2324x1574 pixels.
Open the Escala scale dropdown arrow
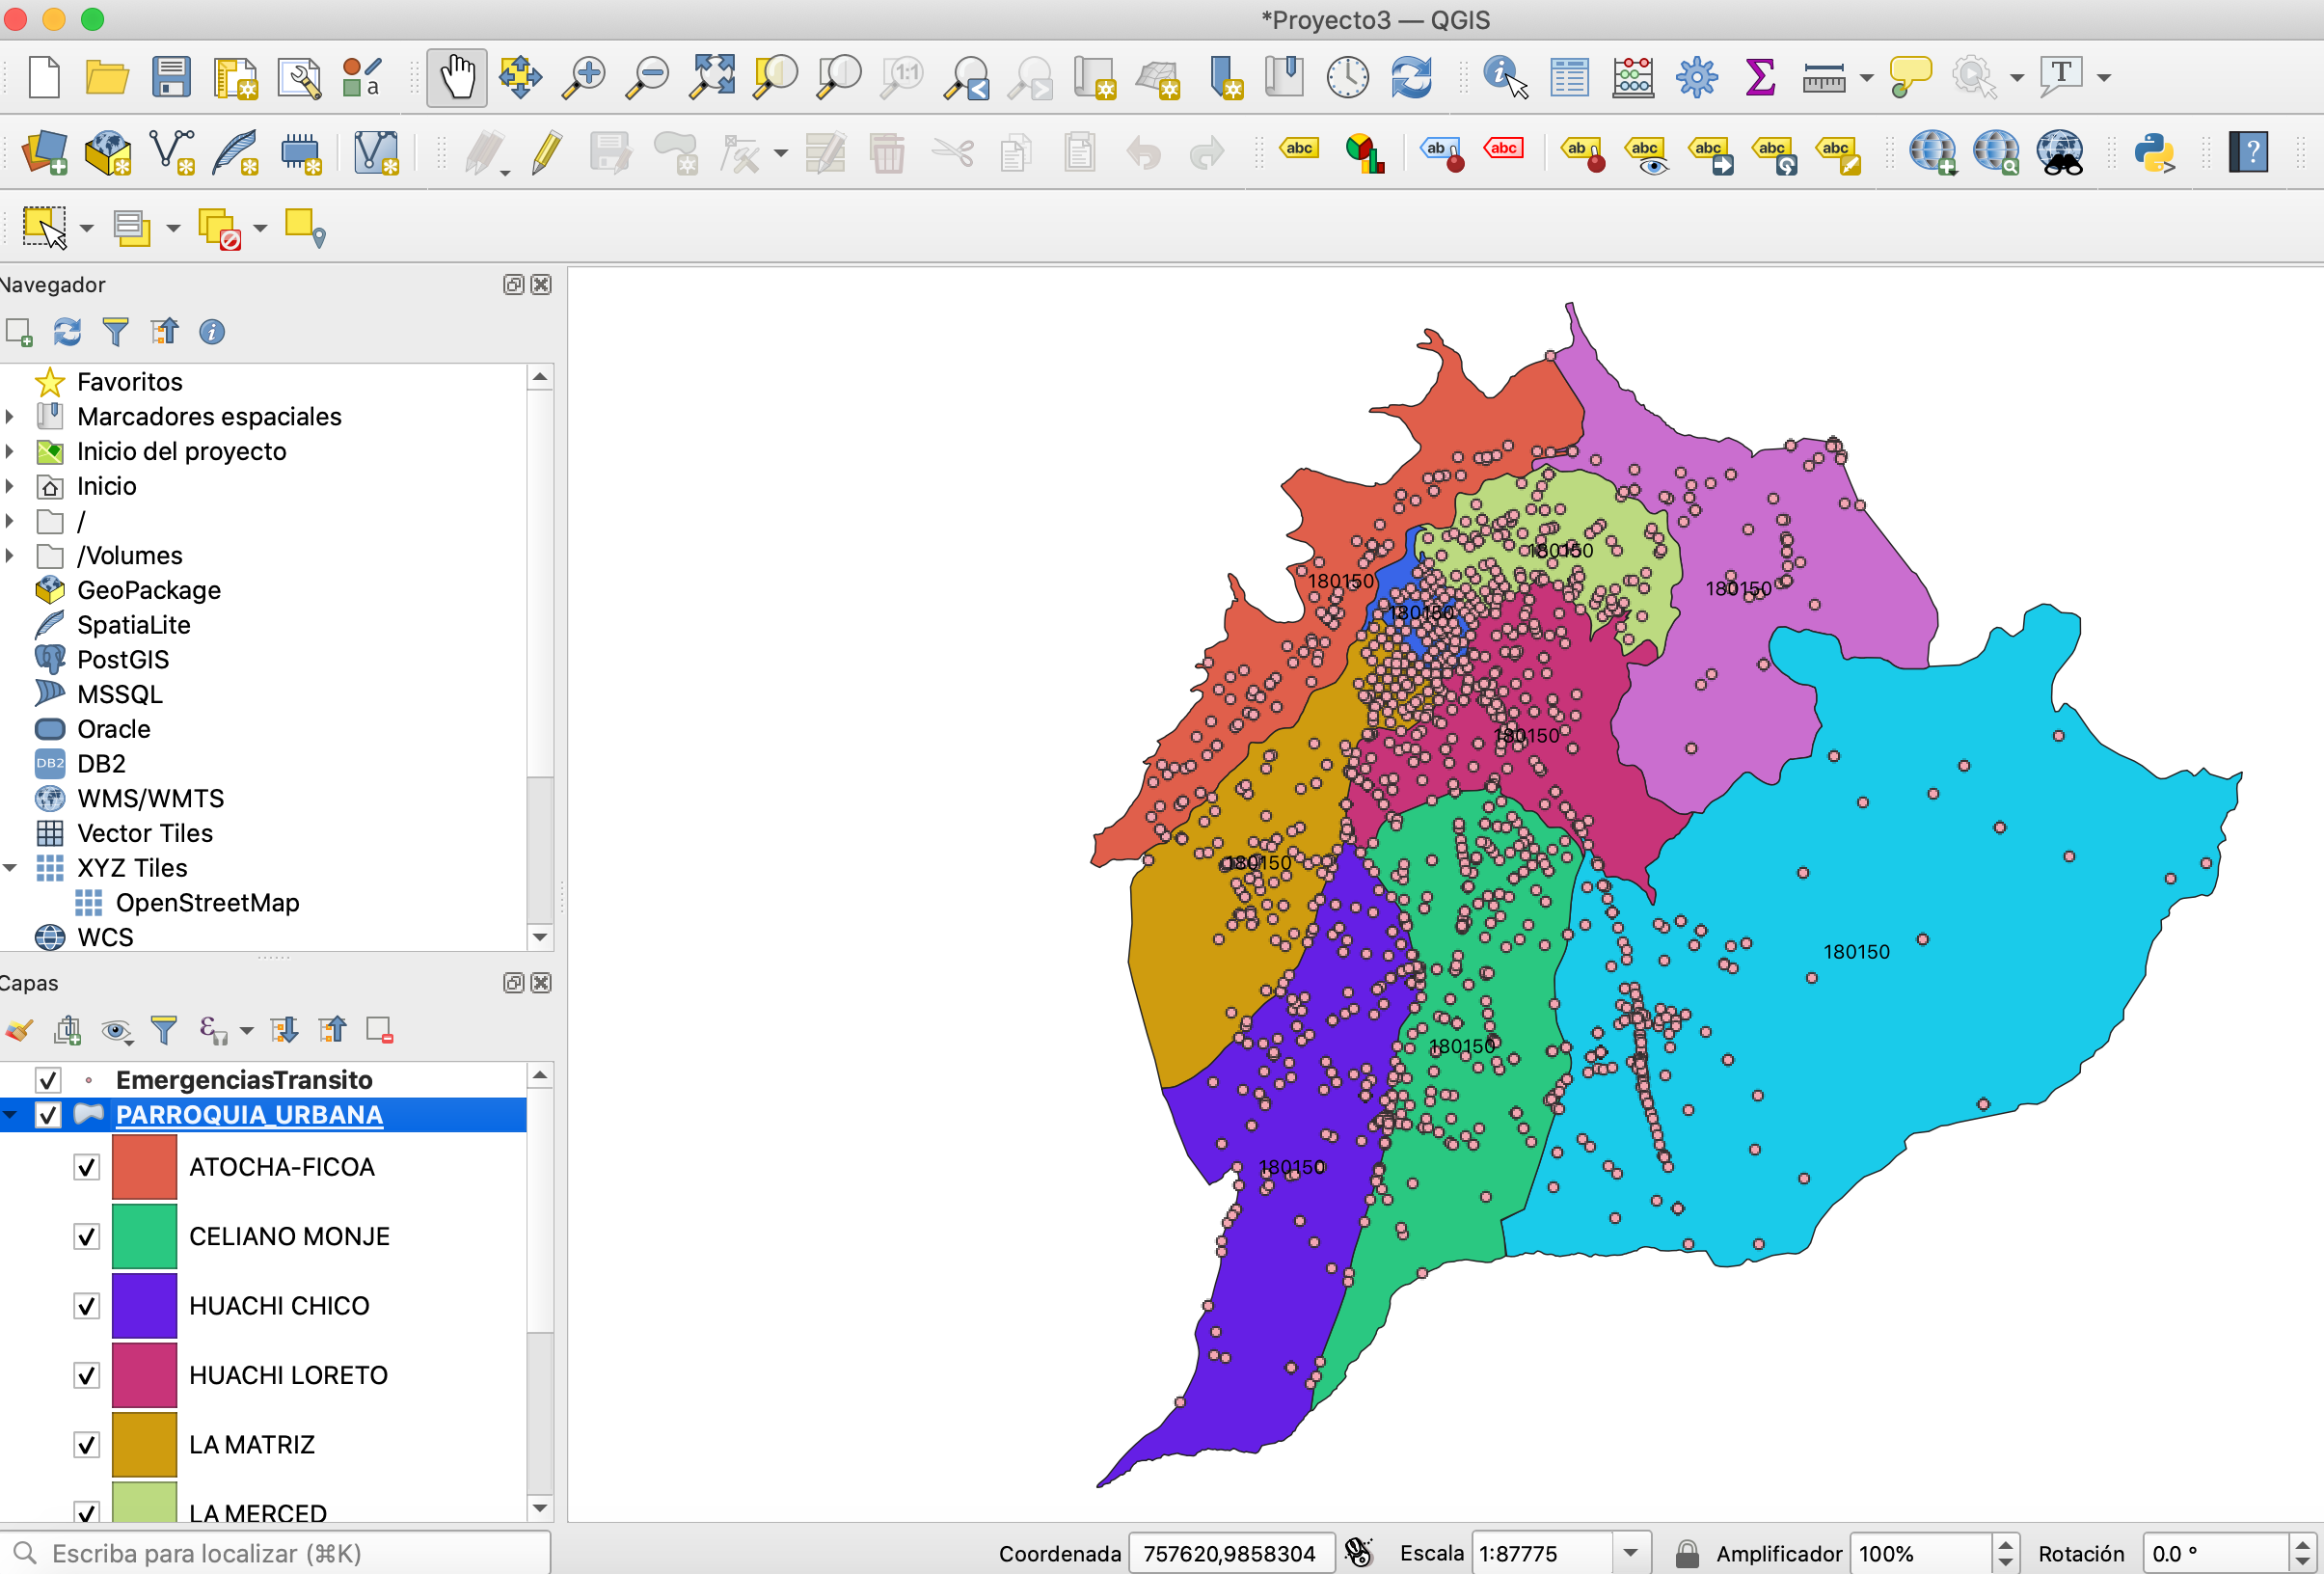point(1631,1553)
